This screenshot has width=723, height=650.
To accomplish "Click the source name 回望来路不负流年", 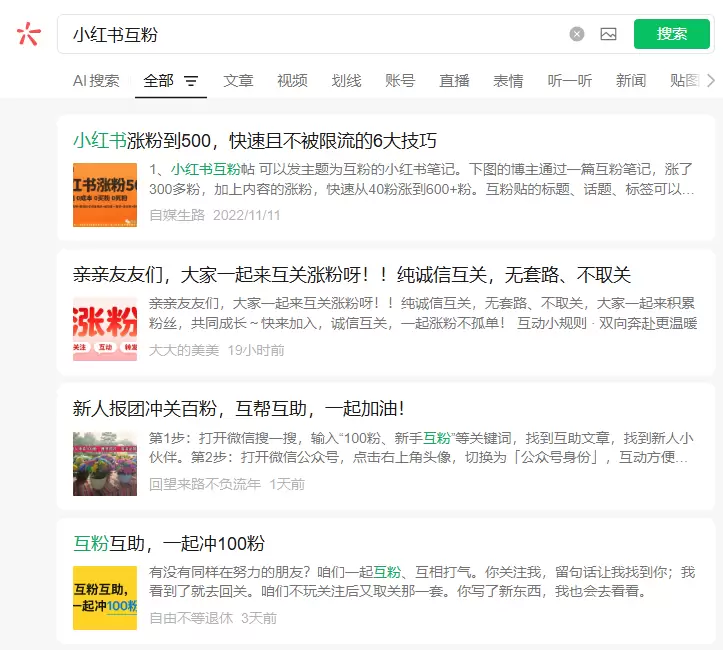I will click(205, 484).
